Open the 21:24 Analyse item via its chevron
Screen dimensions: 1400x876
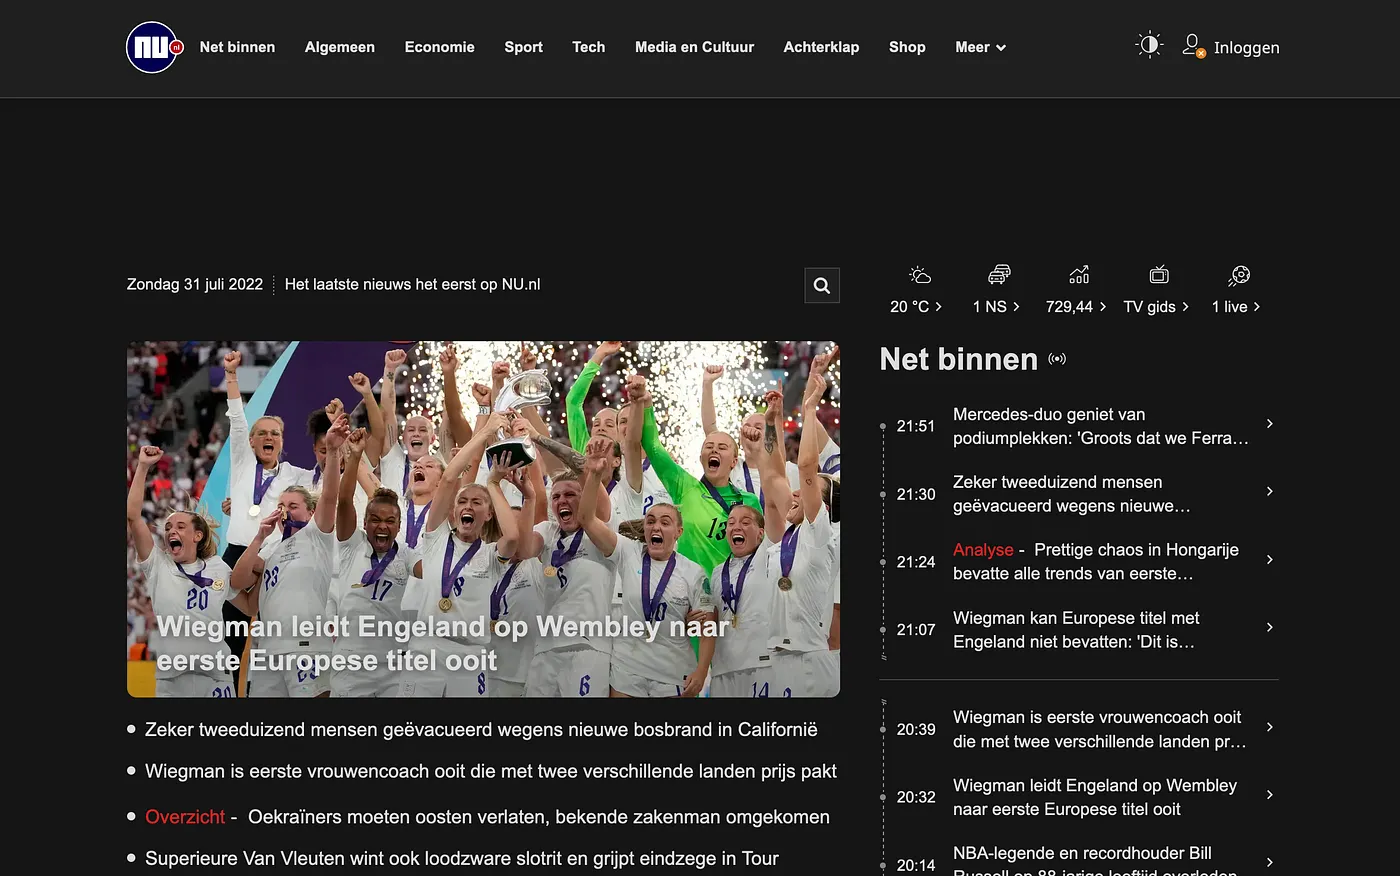[1269, 561]
